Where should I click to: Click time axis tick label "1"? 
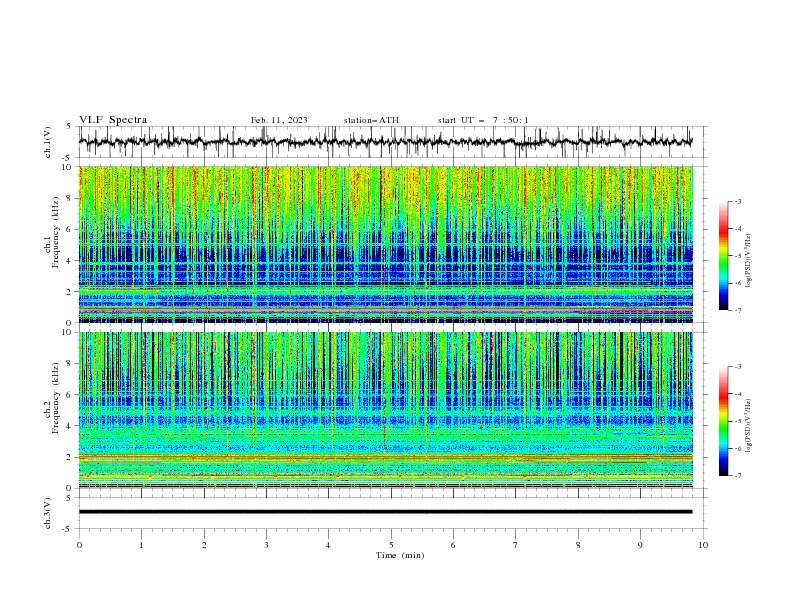pyautogui.click(x=141, y=545)
